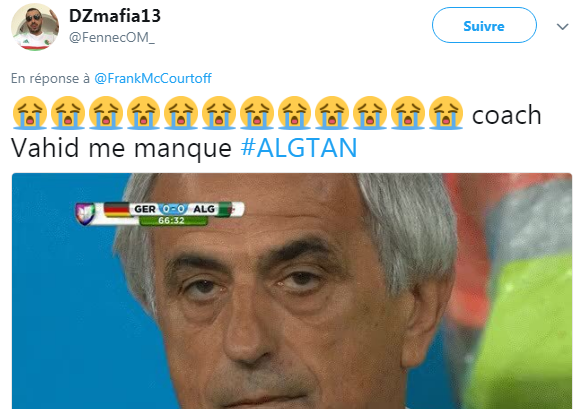Expand the tweet options chevron menu
The image size is (586, 409).
coord(562,27)
